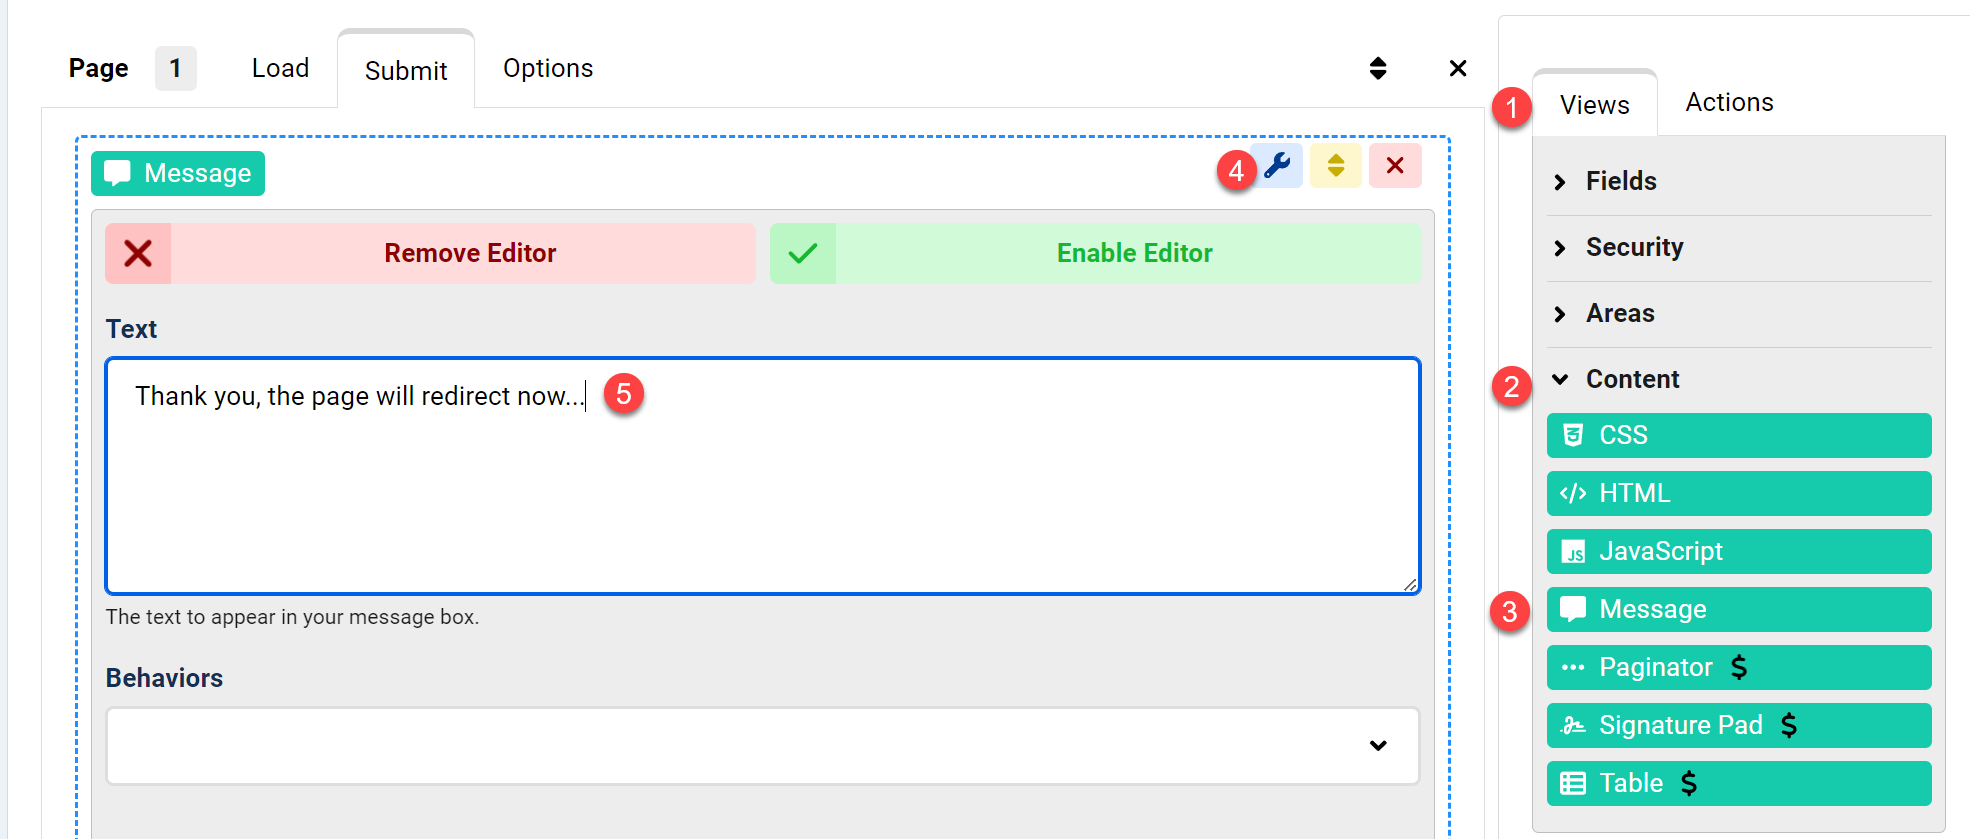Add the CSS content view
This screenshot has height=839, width=1970.
pos(1739,435)
